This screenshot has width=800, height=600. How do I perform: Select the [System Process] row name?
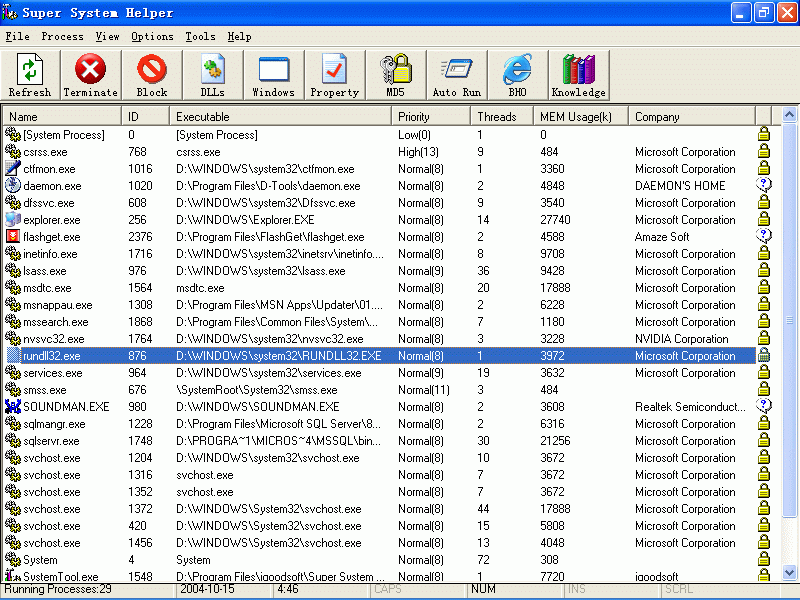click(64, 135)
